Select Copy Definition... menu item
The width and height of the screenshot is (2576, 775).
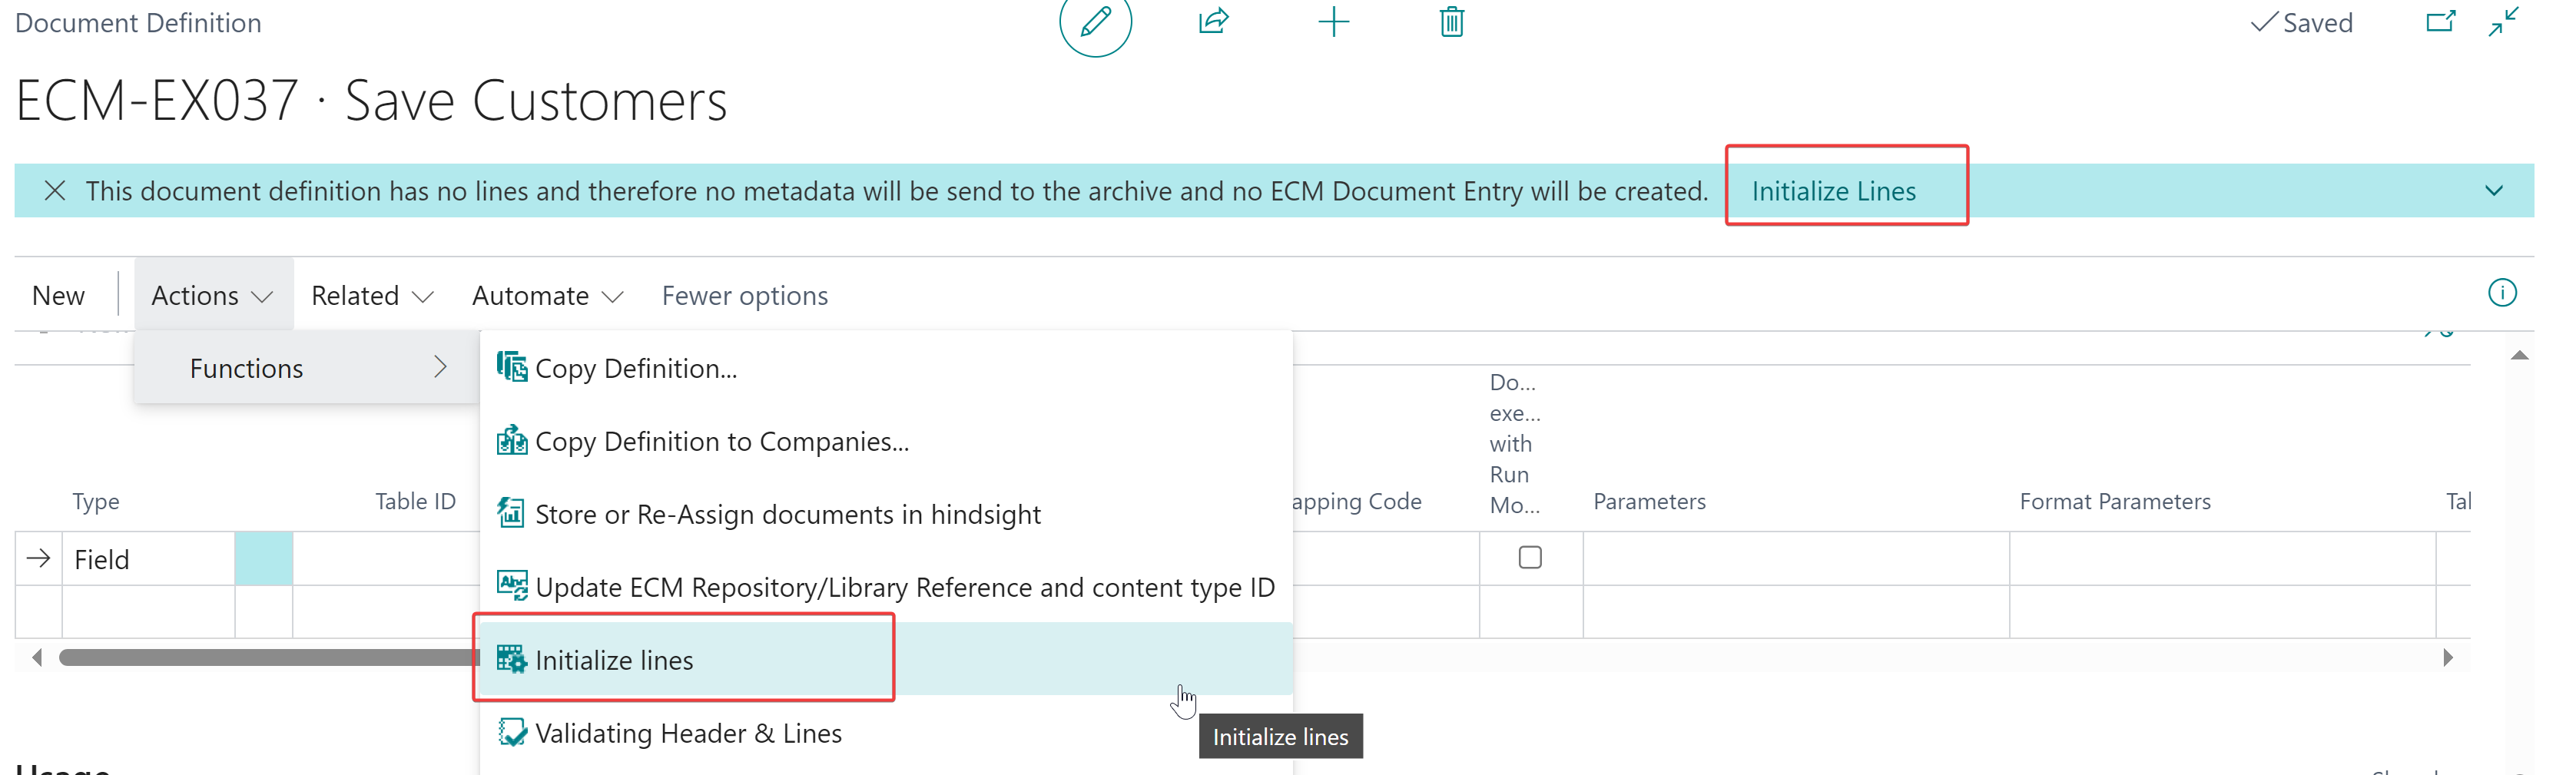[636, 369]
